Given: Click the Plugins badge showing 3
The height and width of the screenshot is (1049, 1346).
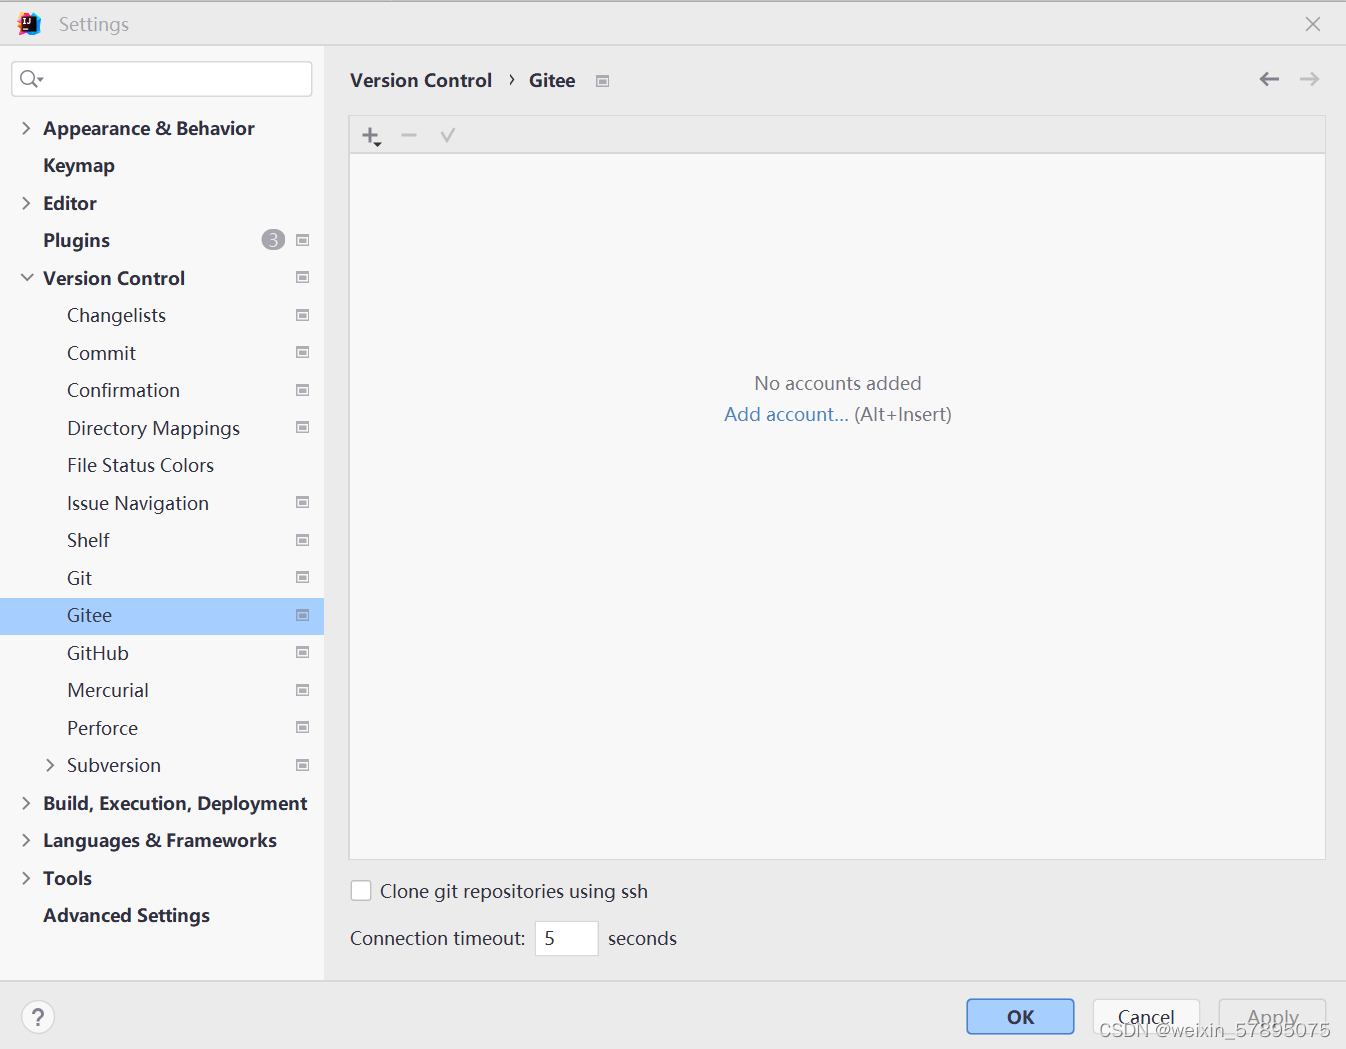Looking at the screenshot, I should 272,240.
